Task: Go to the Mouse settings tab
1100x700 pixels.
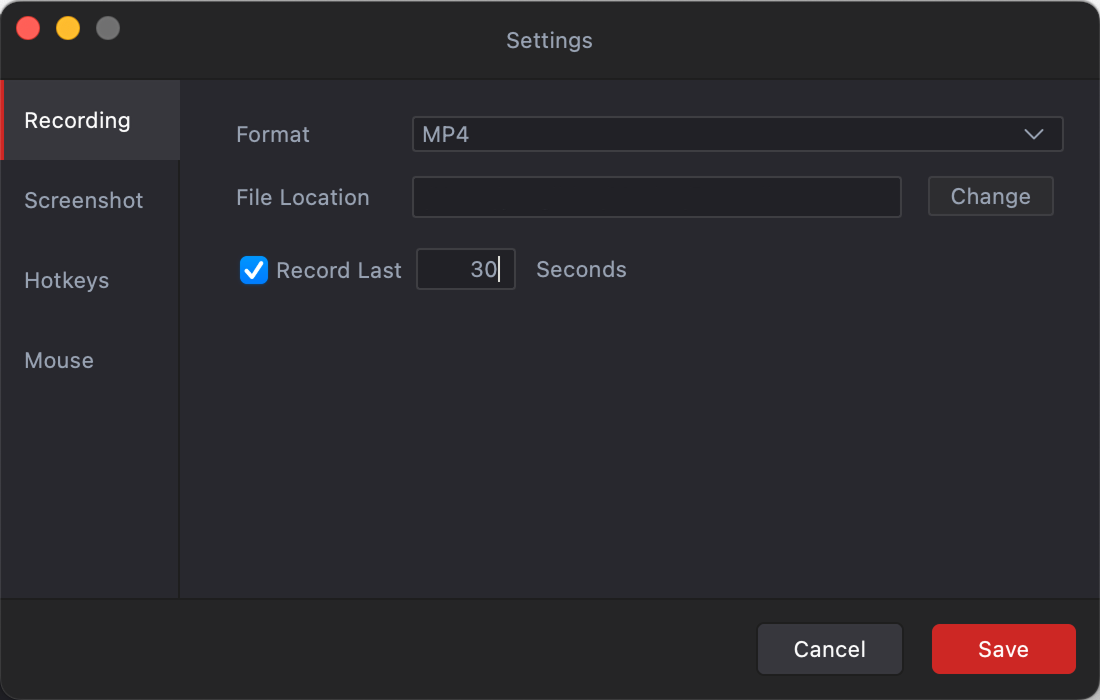Action: (59, 360)
